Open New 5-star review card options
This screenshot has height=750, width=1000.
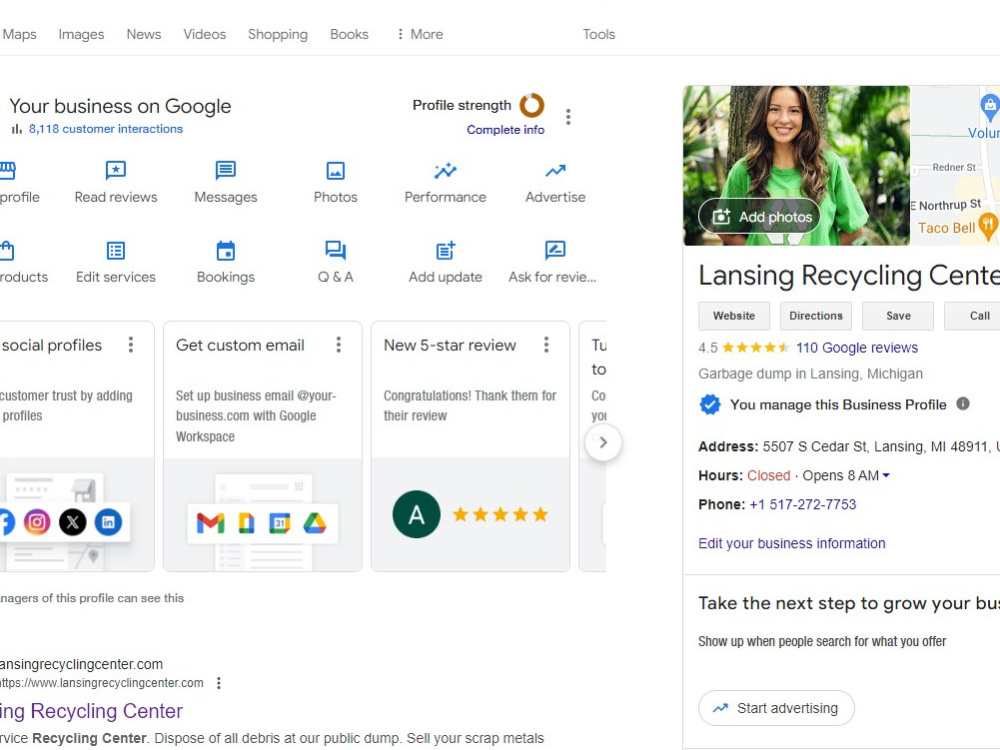(547, 345)
